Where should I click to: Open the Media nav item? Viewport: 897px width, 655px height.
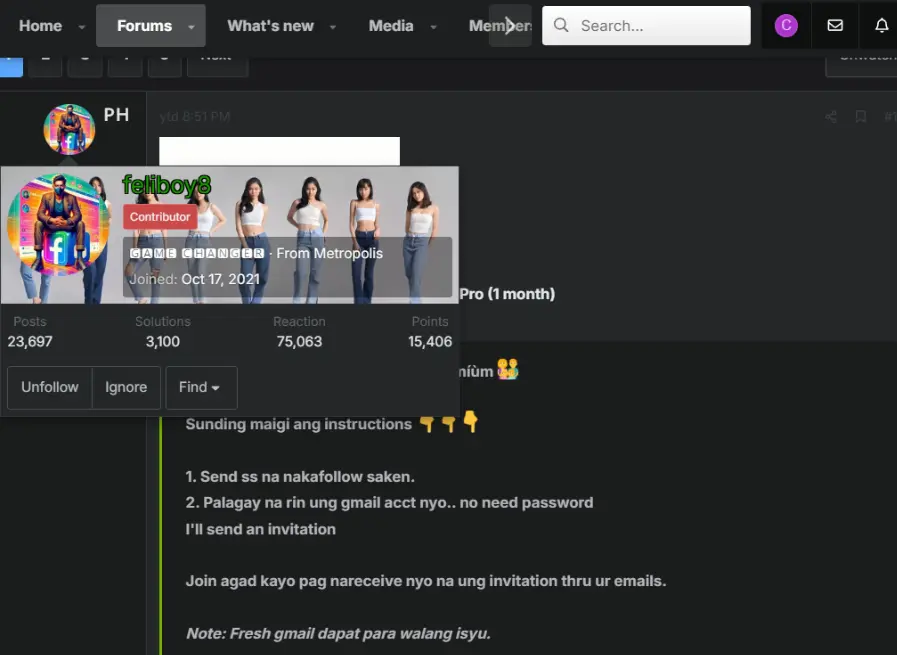tap(391, 26)
